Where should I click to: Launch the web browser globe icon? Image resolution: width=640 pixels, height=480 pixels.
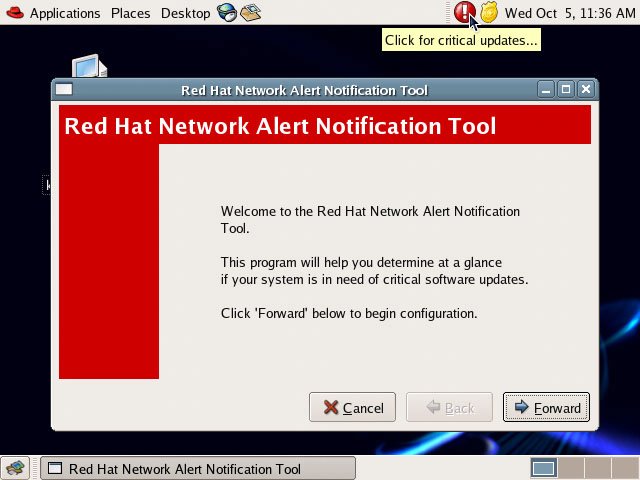coord(227,13)
